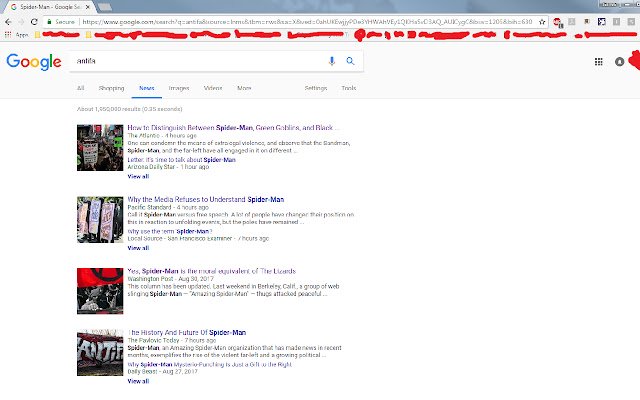Click the browser back arrow
Viewport: 640px width, 400px height.
[x=8, y=22]
